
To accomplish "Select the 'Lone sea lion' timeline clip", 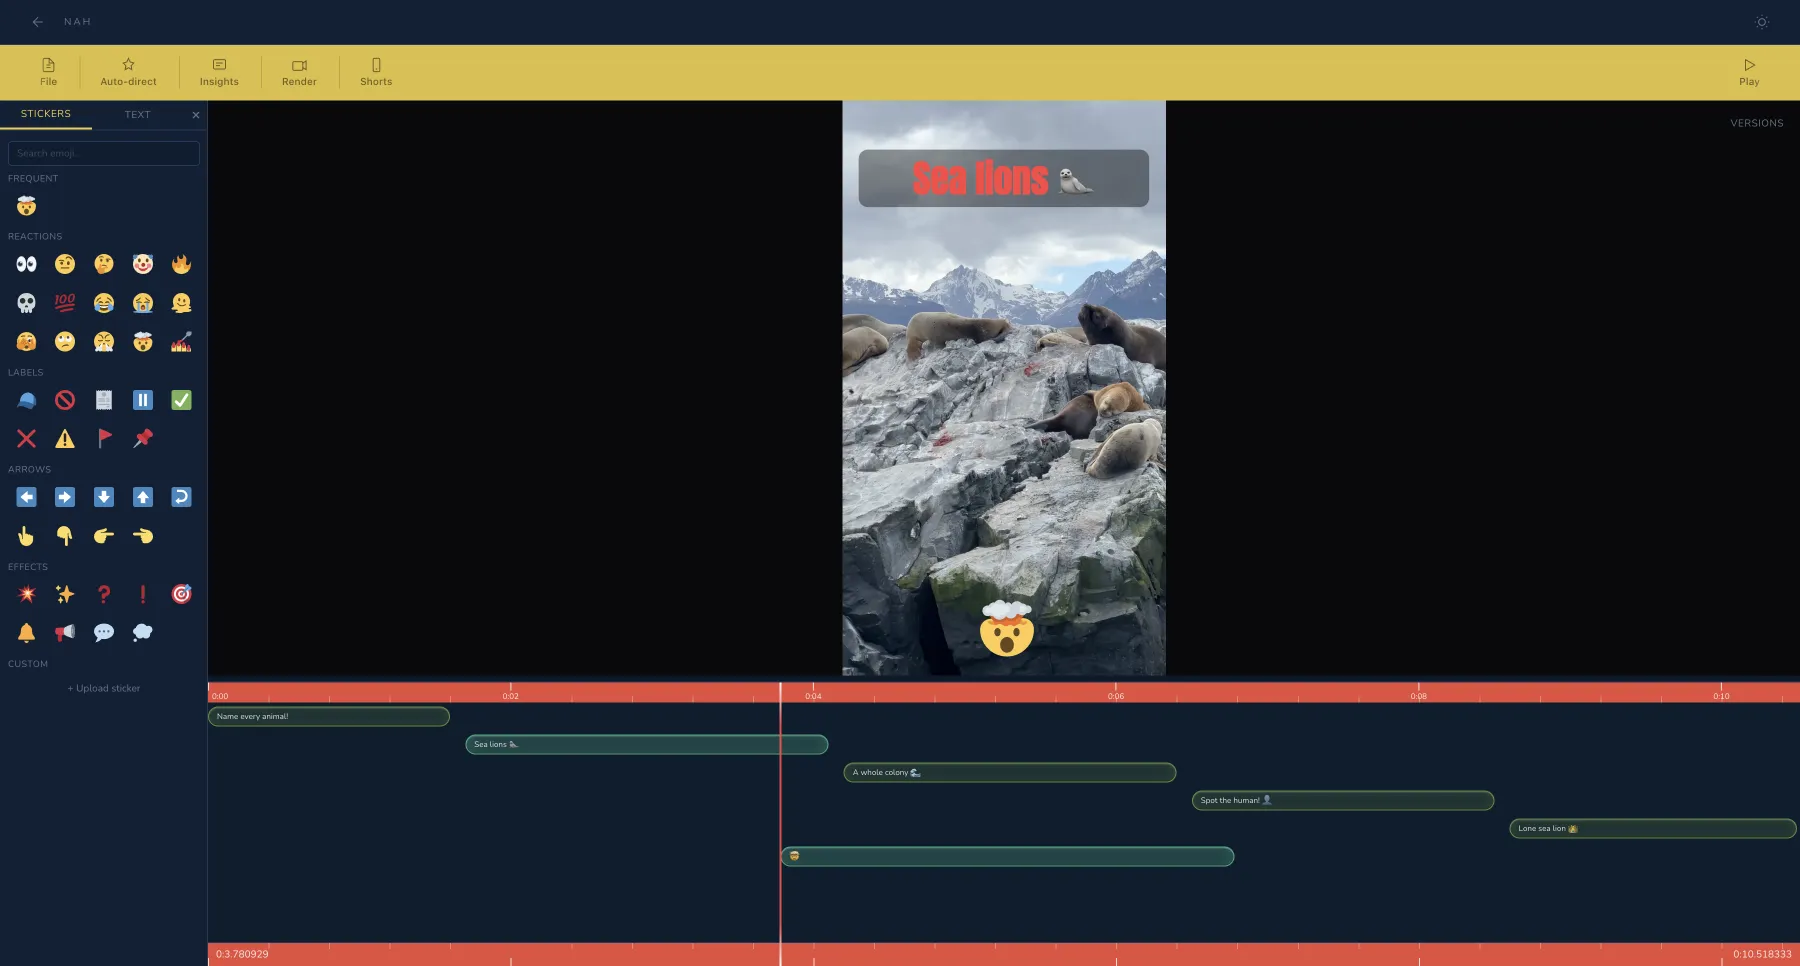I will point(1653,829).
